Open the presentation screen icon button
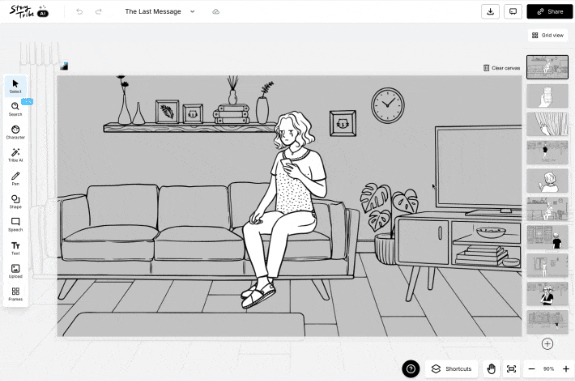This screenshot has height=381, width=575. (513, 12)
